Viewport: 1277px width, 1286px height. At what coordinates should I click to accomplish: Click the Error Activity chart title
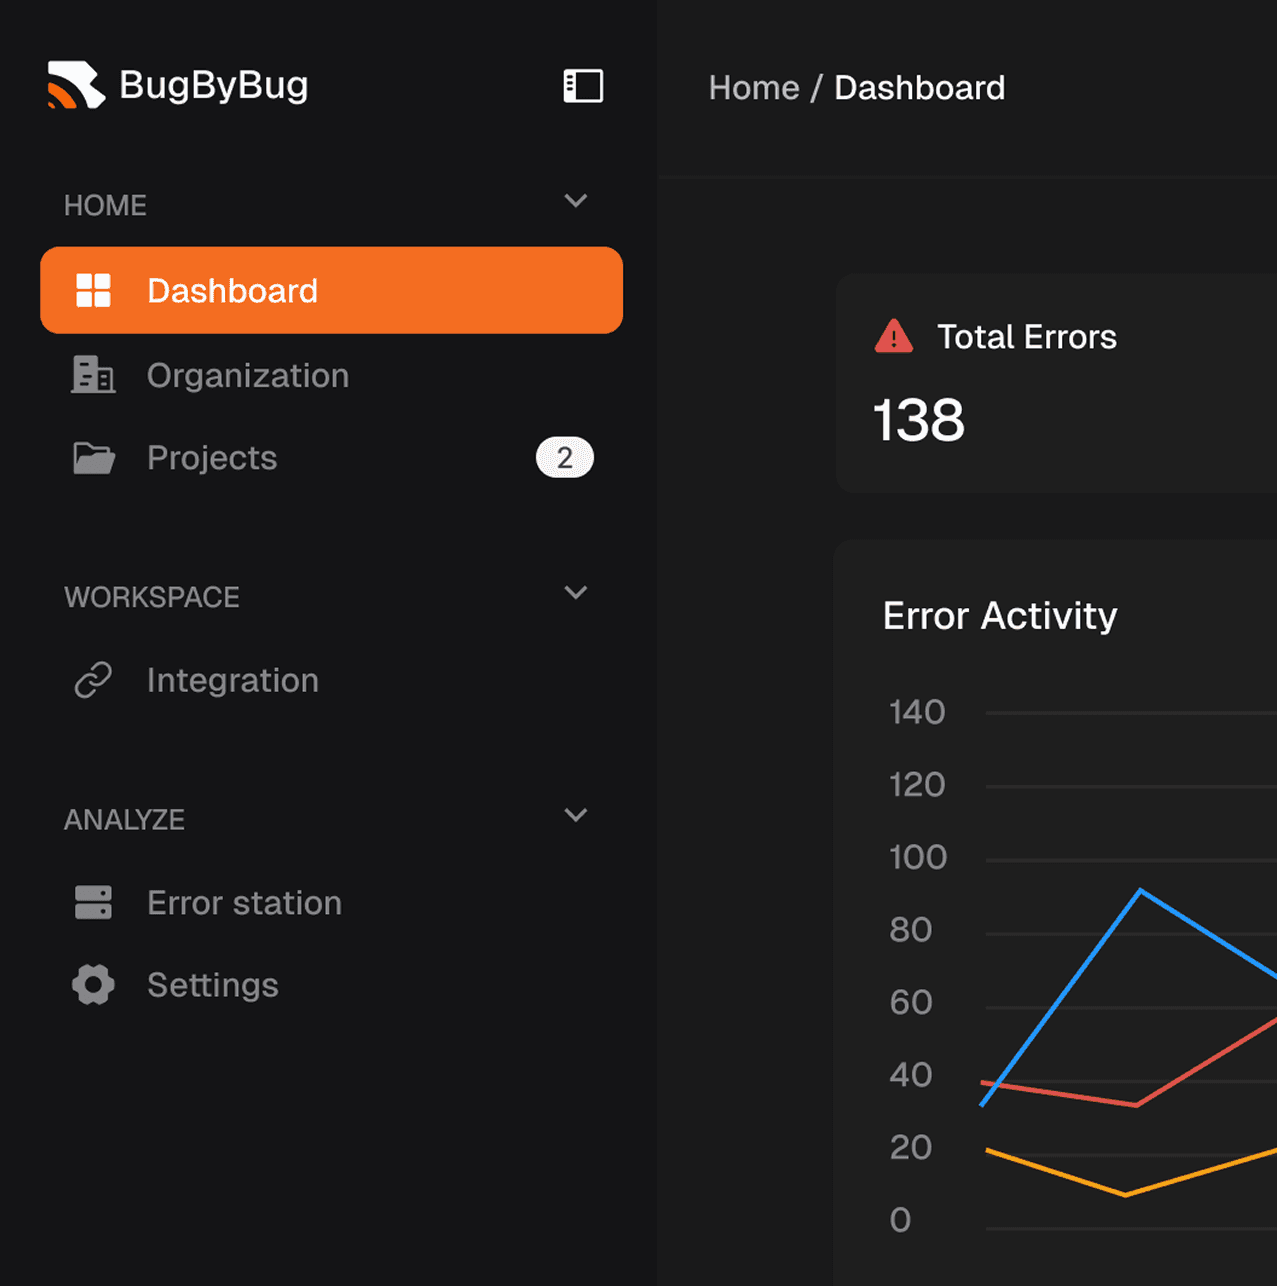tap(1000, 616)
